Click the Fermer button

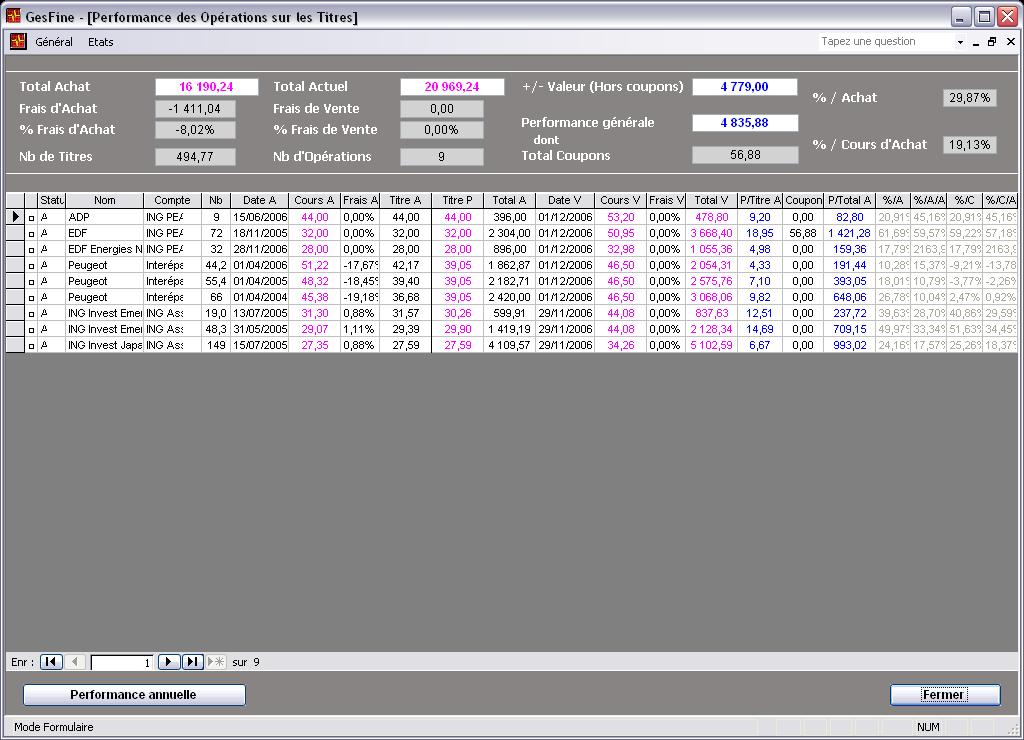click(944, 695)
